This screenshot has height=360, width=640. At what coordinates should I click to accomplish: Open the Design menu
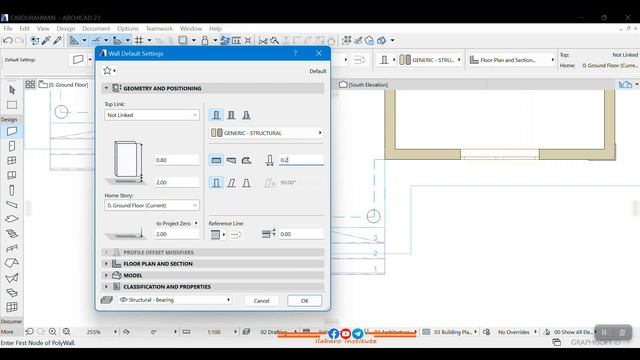(x=66, y=29)
